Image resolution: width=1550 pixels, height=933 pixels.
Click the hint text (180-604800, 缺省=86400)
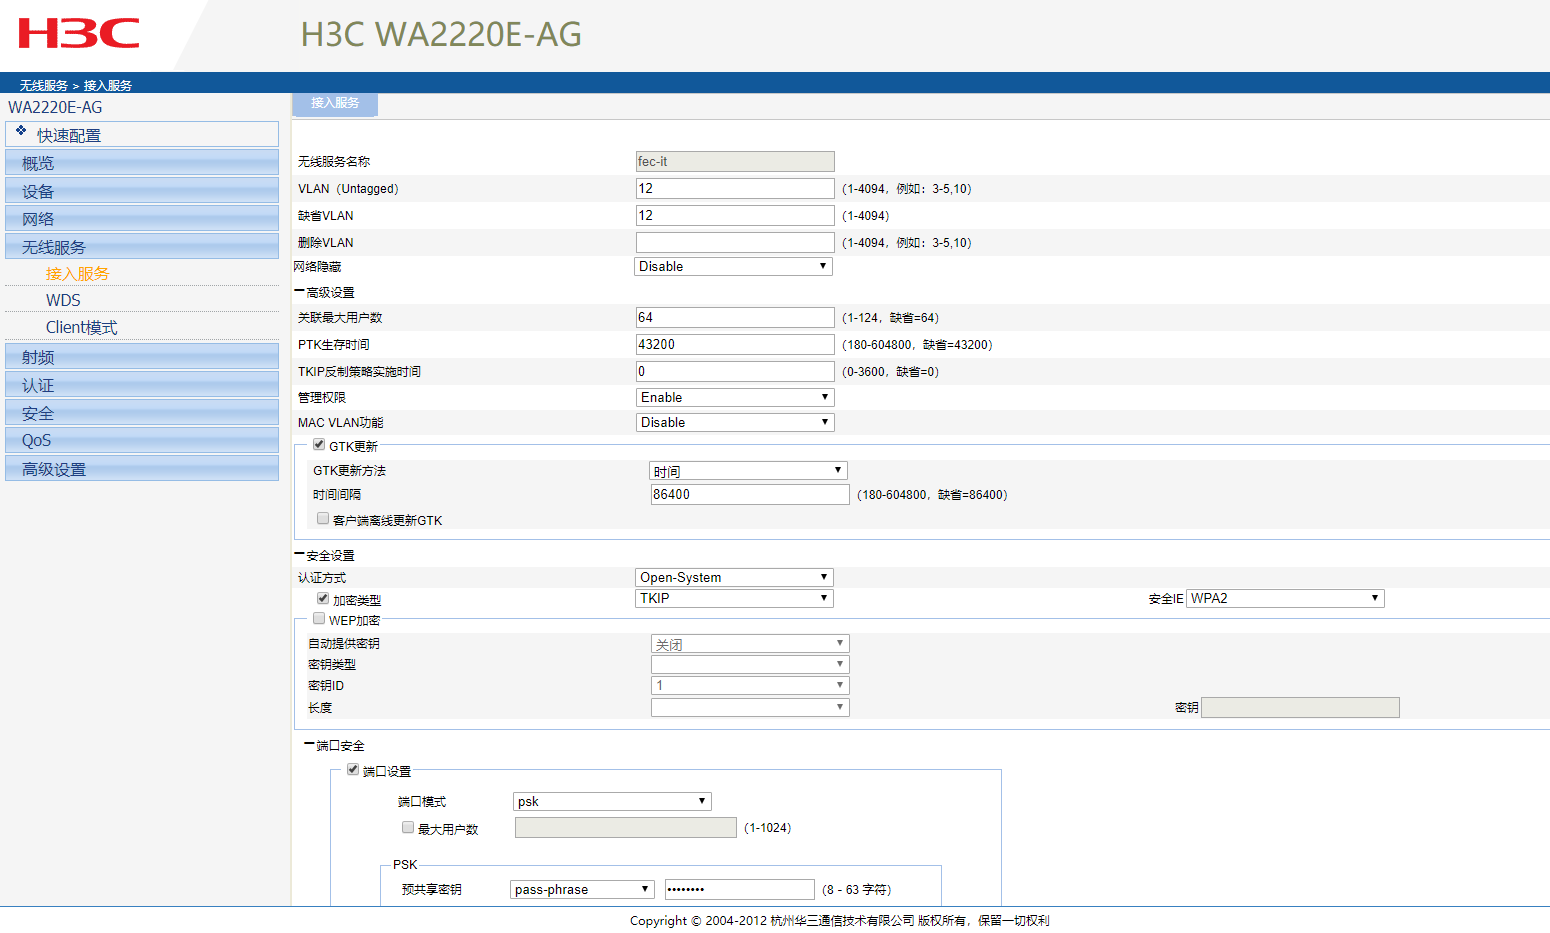pos(932,494)
